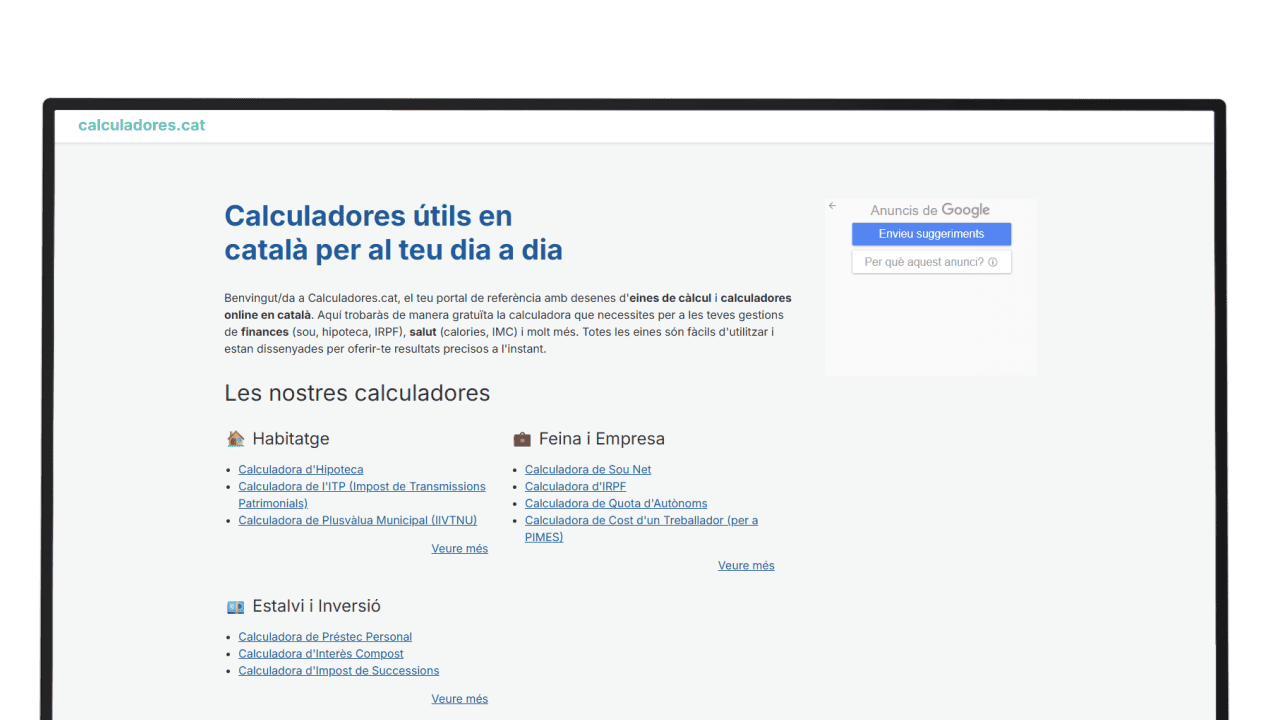Click the house icon beside Habitatge

(235, 439)
